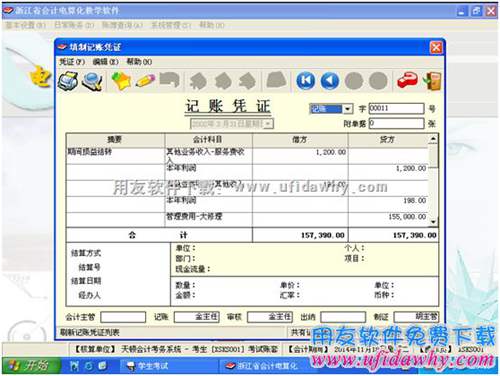Screen dimensions: 500x376
Task: Open the 凭证 menu in voucher window
Action: 72,62
